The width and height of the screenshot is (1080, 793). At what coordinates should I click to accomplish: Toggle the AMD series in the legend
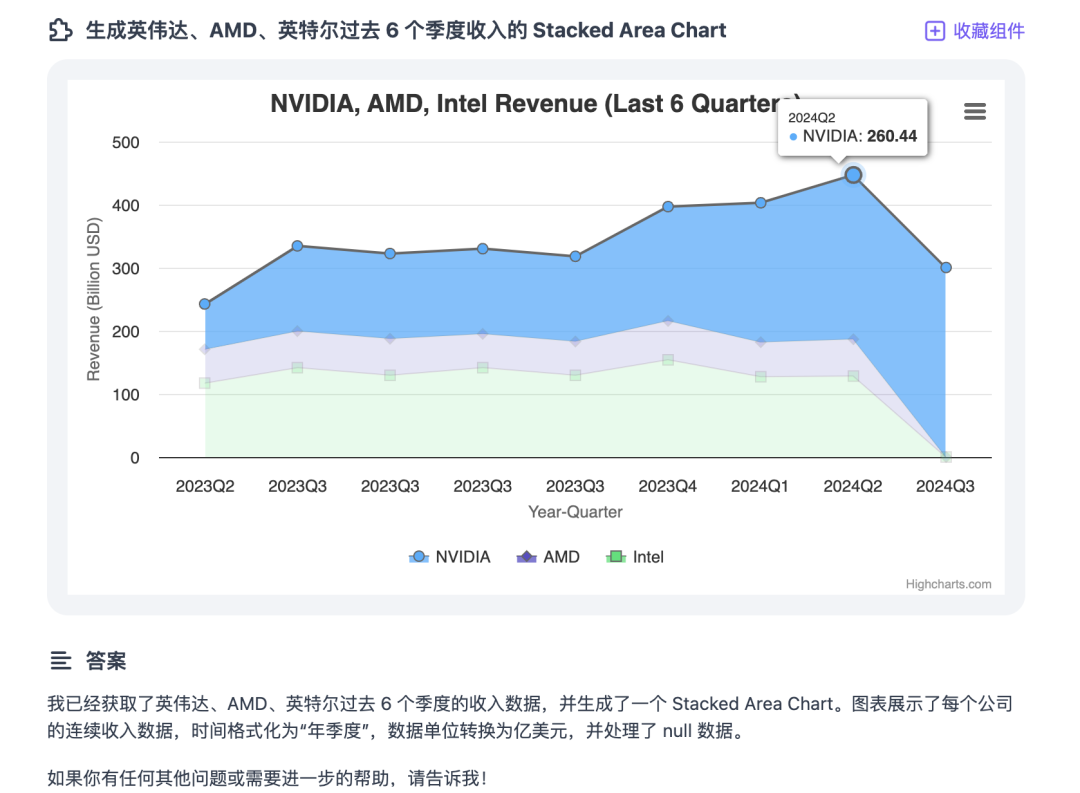548,557
